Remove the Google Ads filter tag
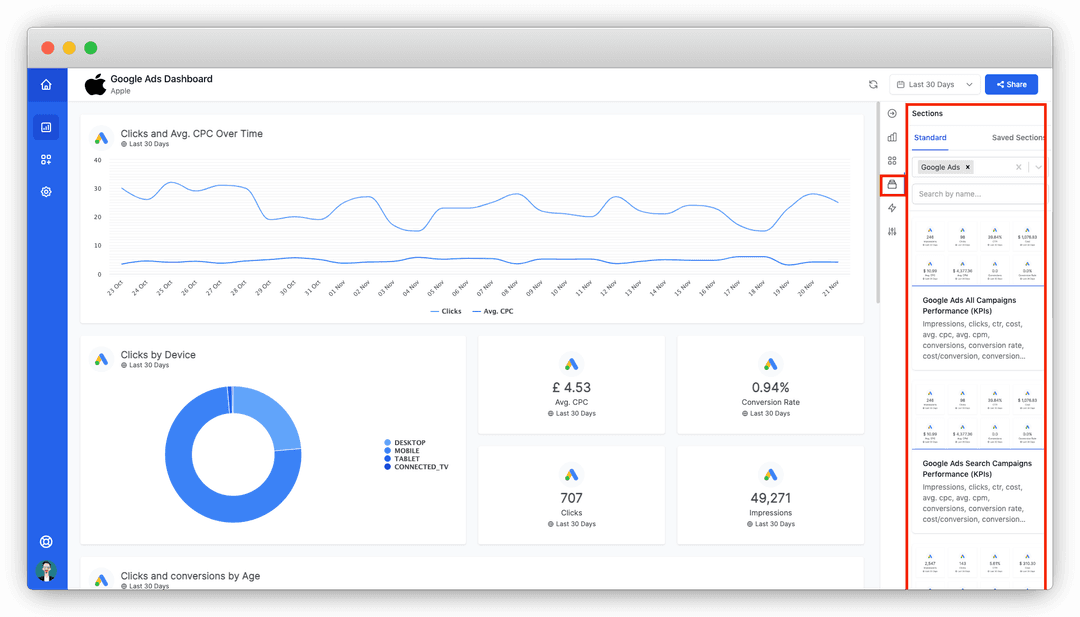Viewport: 1080px width, 617px height. click(x=968, y=167)
